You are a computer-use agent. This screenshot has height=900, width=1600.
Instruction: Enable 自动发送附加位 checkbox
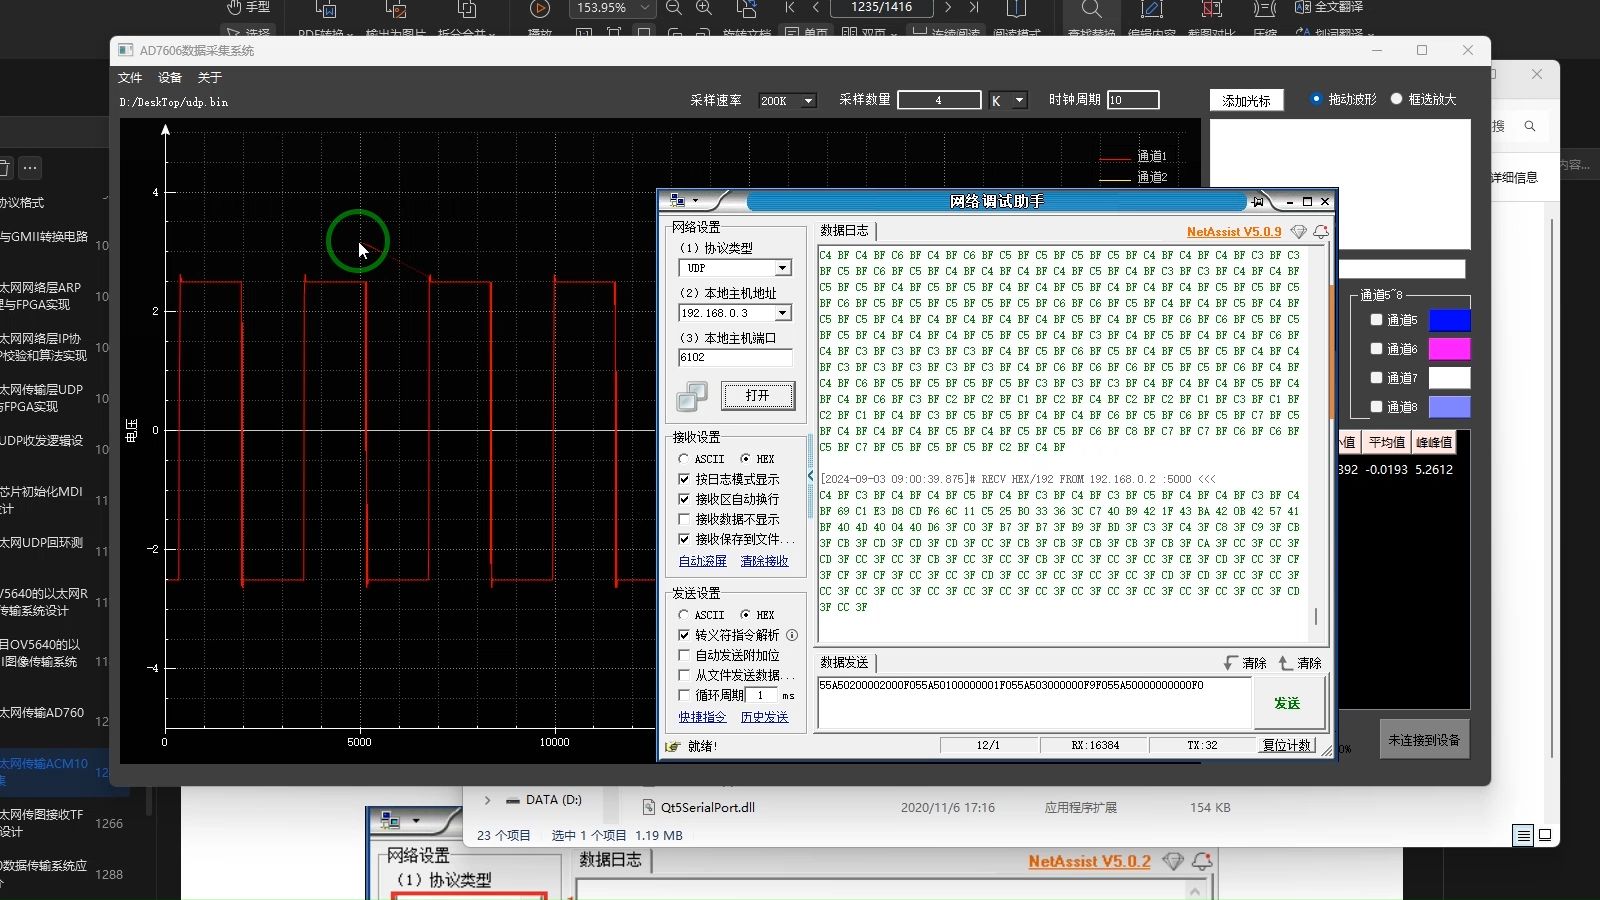point(684,655)
